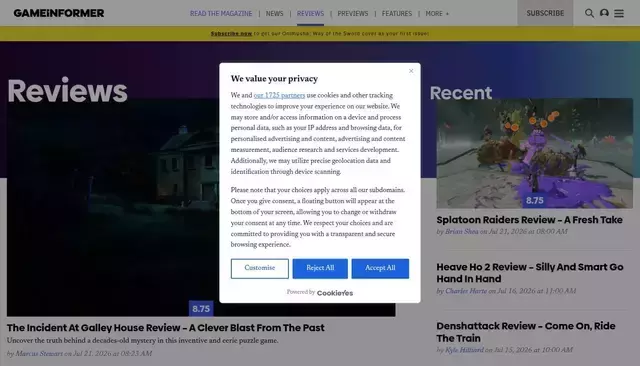Screen dimensions: 640x366
Task: Open Charles Harte author page
Action: (466, 291)
